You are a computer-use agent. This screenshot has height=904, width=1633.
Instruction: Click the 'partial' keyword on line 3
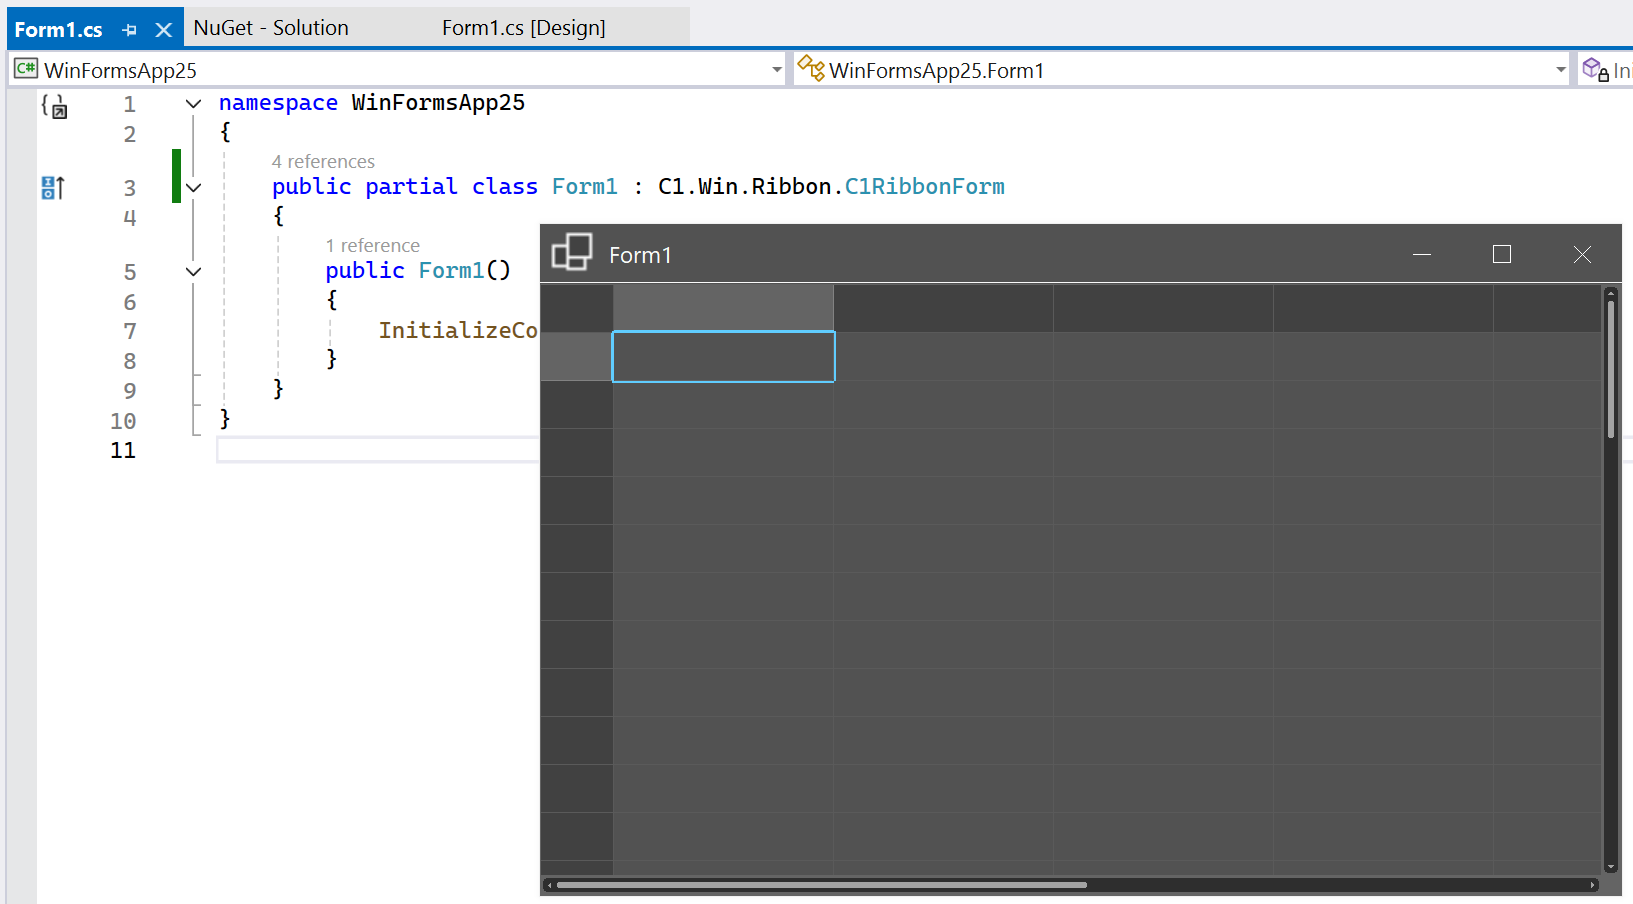(411, 187)
